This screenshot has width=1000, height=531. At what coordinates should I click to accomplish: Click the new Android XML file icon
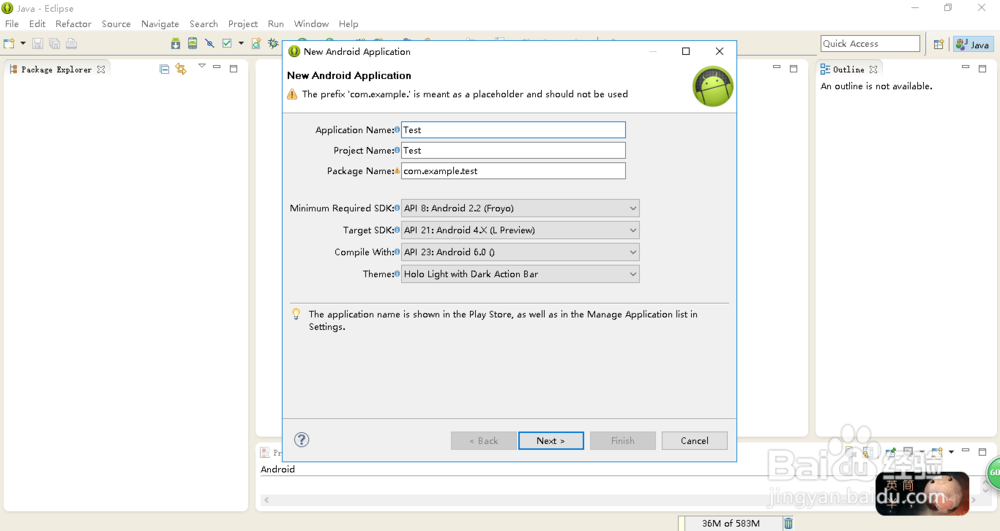(256, 43)
